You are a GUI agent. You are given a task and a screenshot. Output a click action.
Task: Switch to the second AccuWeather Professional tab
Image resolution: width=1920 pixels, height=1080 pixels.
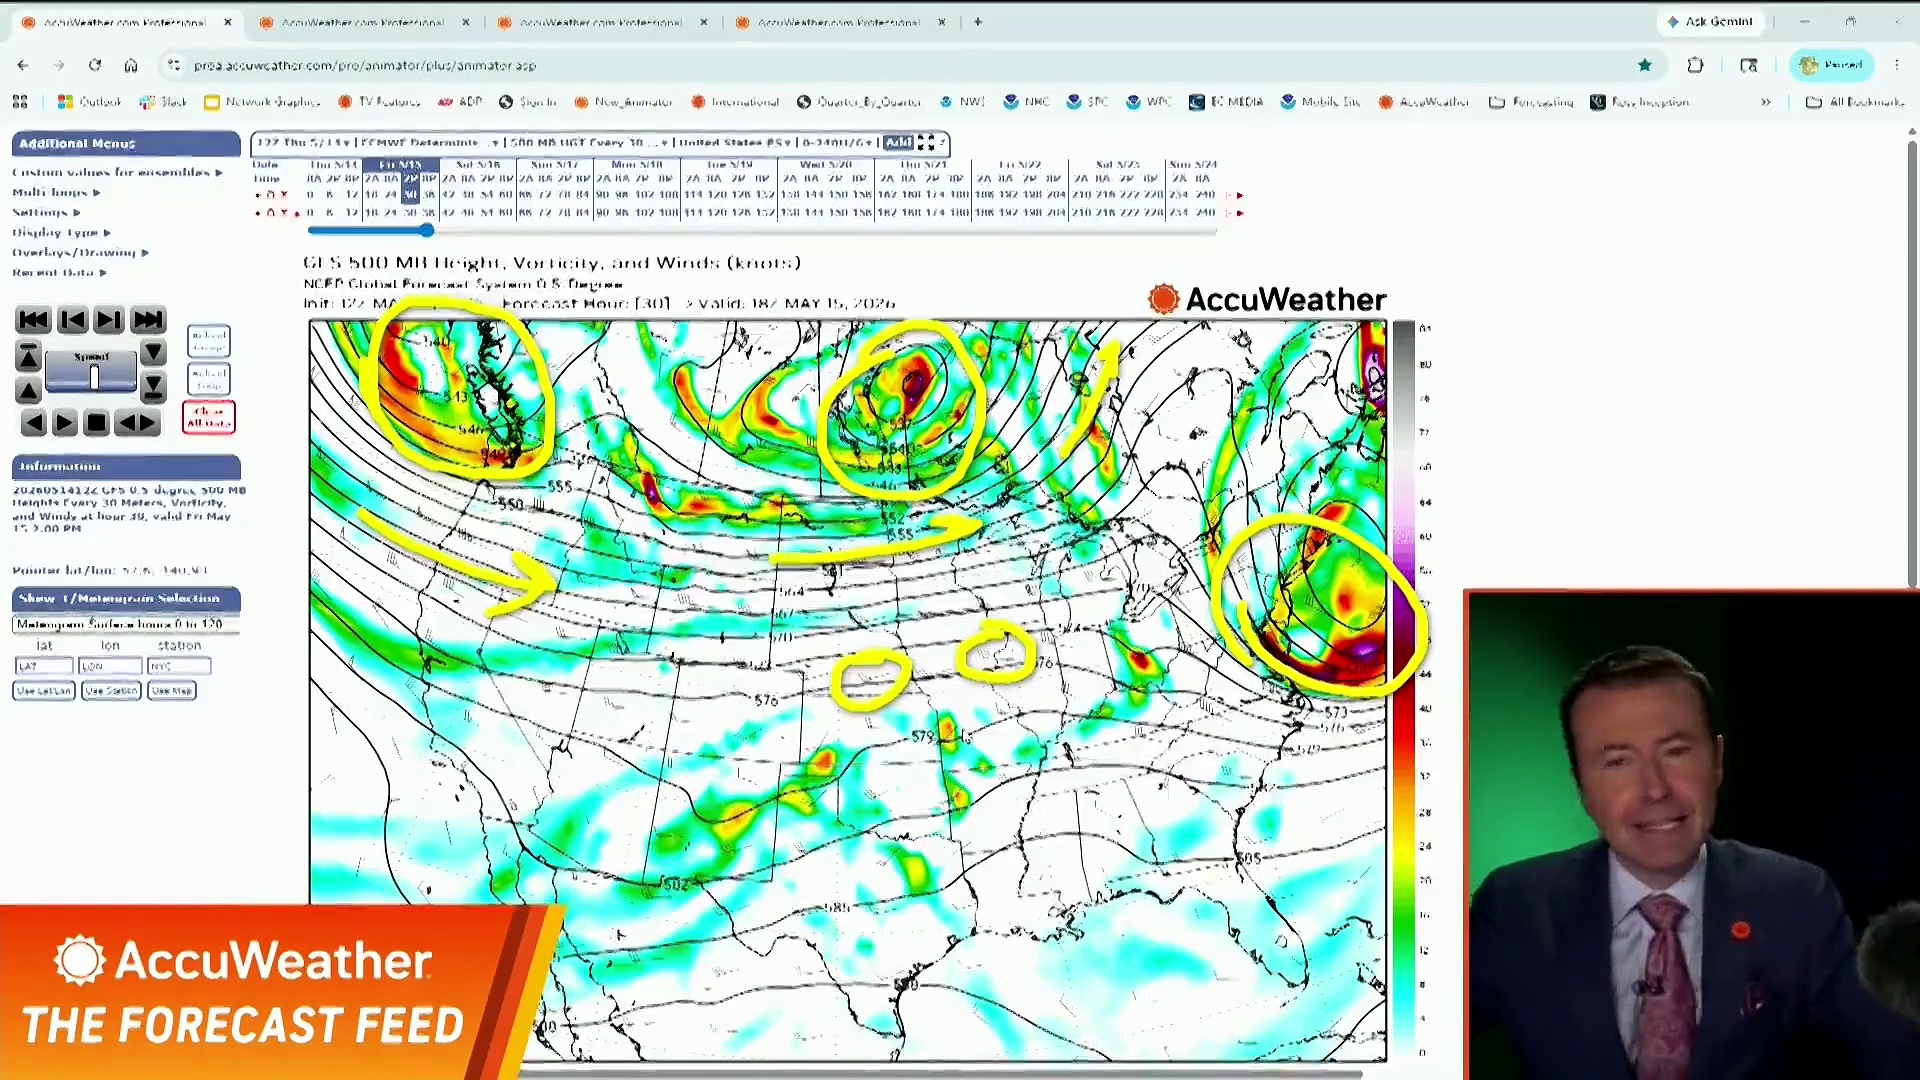364,22
